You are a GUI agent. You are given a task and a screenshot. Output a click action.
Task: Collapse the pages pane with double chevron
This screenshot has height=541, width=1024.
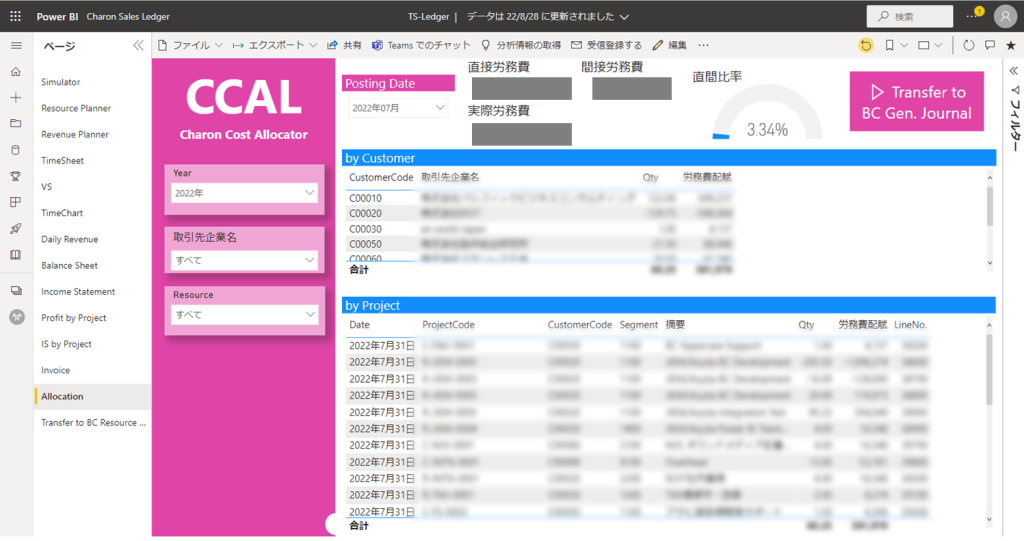pyautogui.click(x=138, y=45)
